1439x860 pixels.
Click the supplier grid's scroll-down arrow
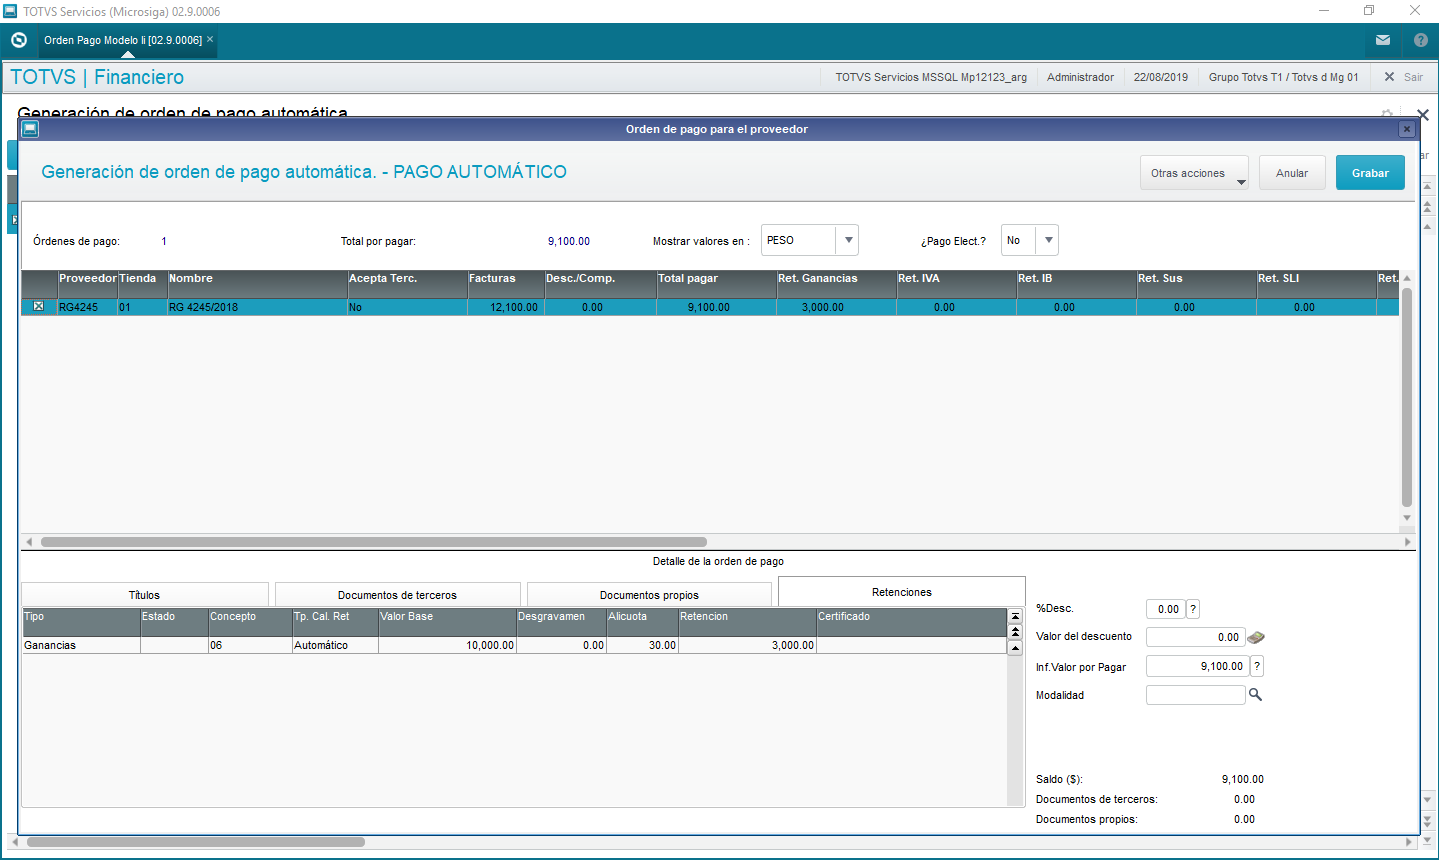click(x=1407, y=518)
